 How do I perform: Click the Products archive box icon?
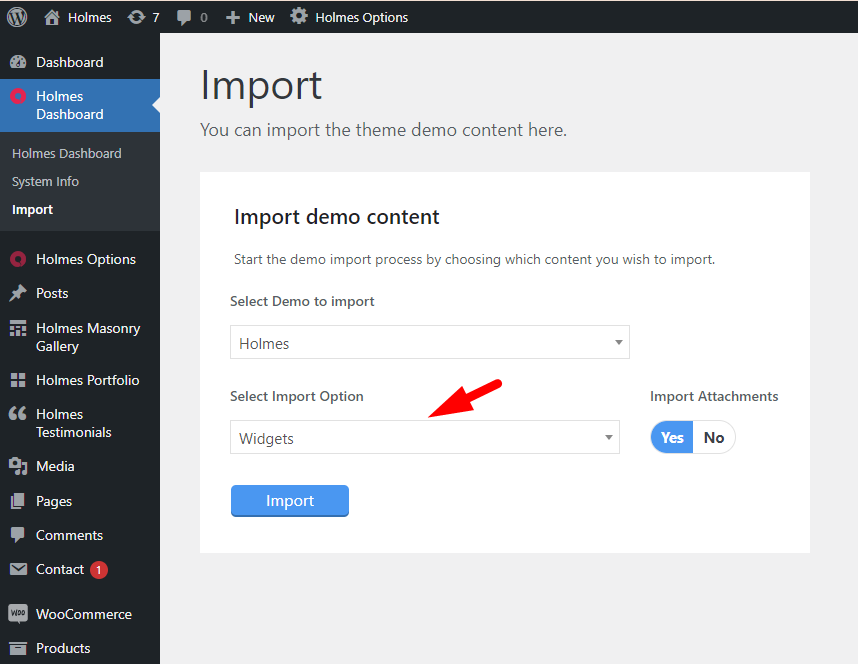[x=18, y=649]
